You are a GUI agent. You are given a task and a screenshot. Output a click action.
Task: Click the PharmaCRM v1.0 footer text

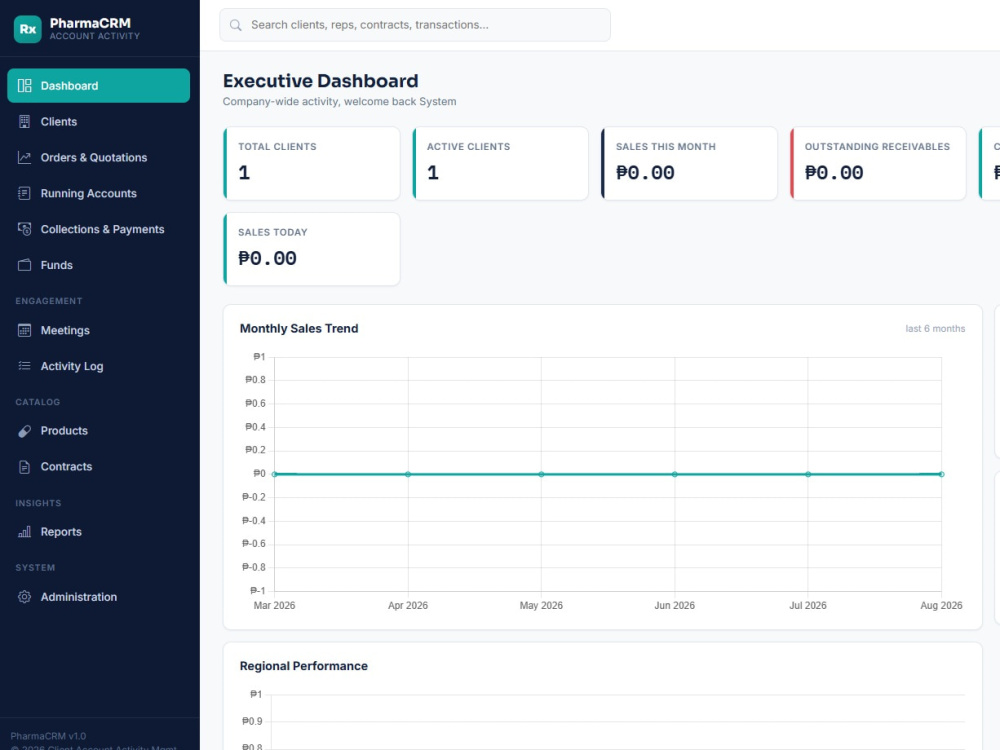(x=48, y=736)
